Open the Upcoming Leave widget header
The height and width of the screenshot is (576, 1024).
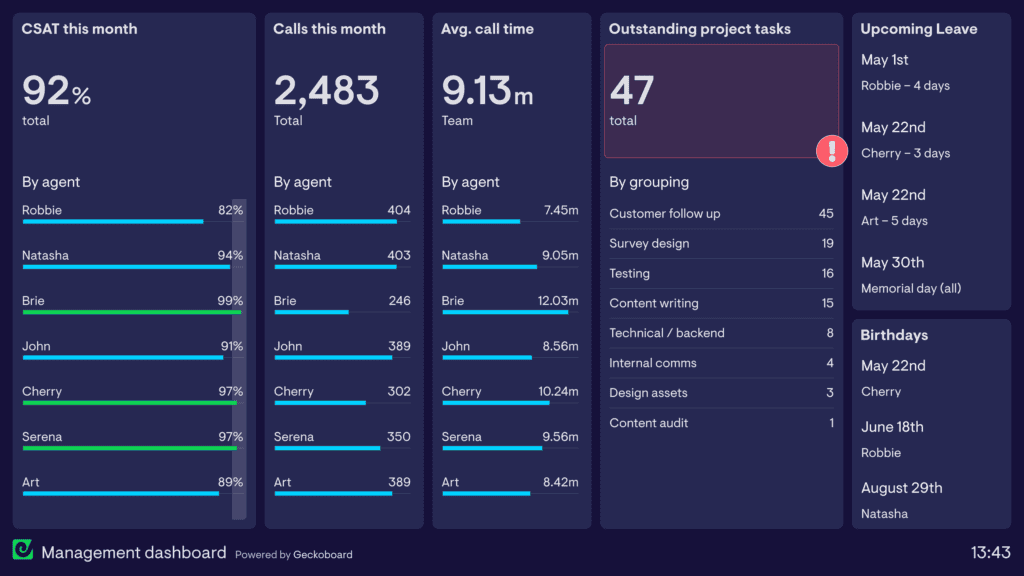coord(919,29)
